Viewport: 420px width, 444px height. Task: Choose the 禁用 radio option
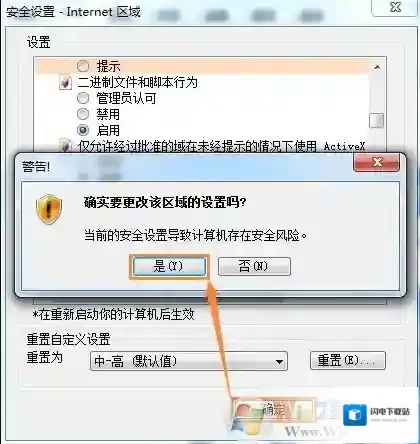(x=83, y=114)
